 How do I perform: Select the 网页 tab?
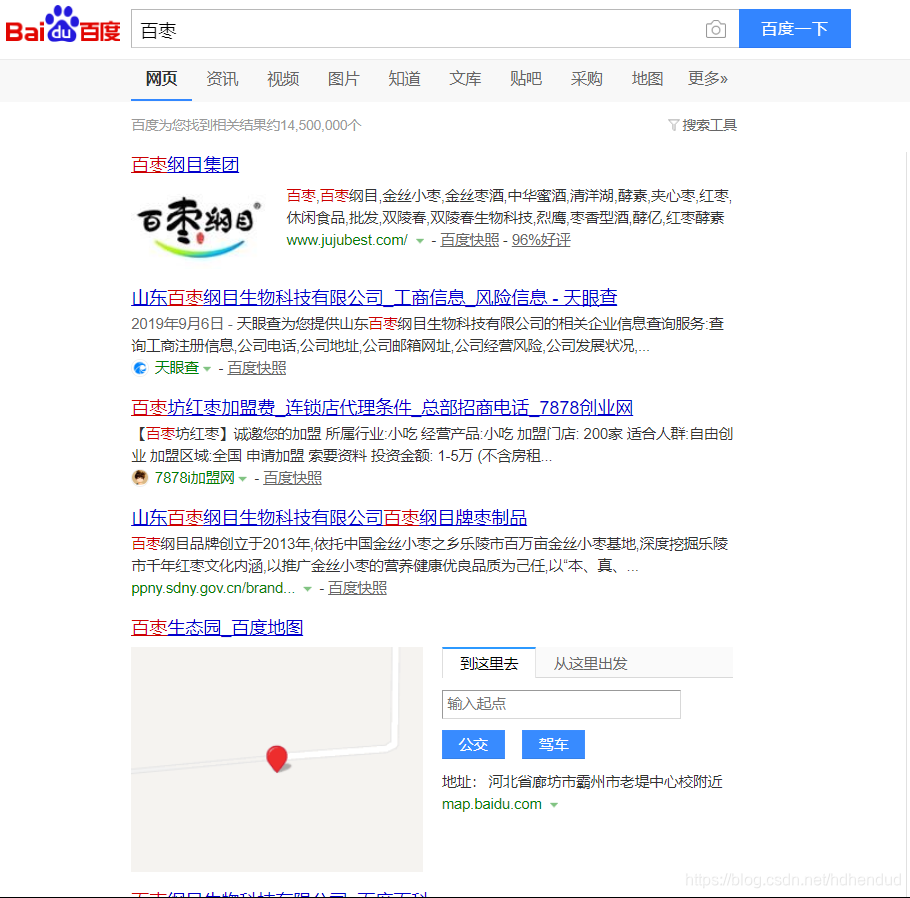(x=161, y=78)
